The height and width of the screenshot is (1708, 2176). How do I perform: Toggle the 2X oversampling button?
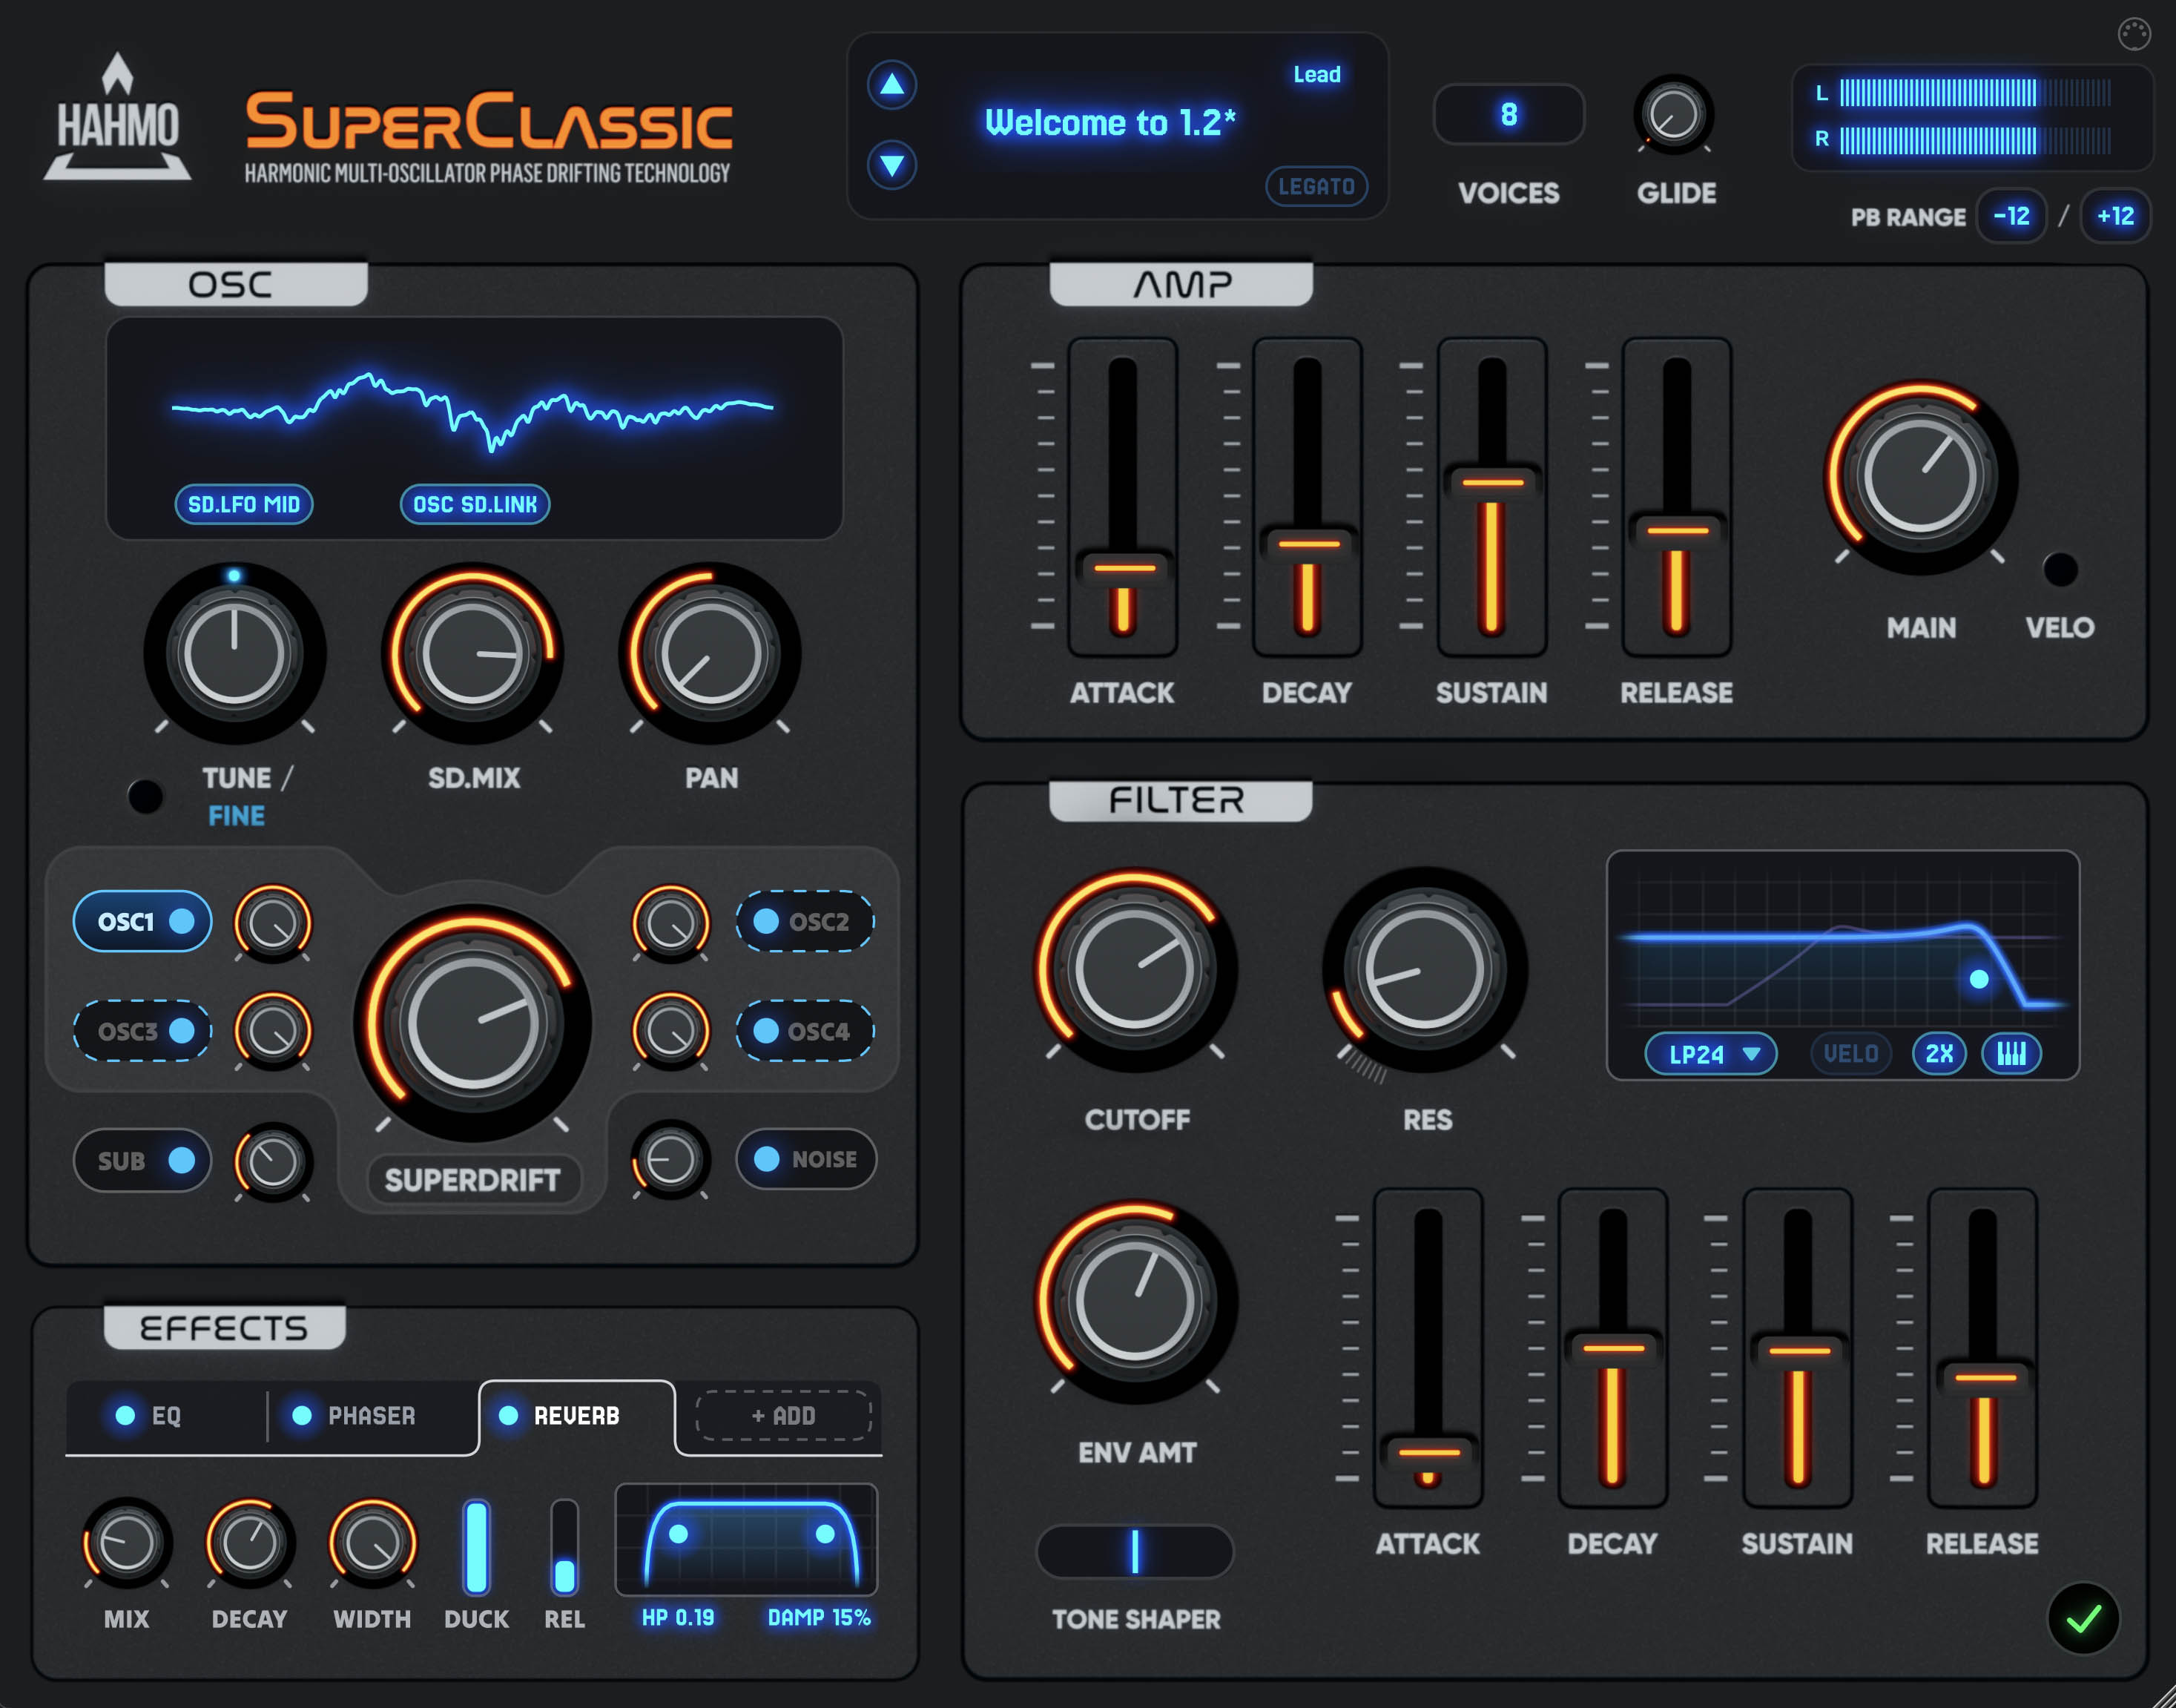tap(1939, 1053)
